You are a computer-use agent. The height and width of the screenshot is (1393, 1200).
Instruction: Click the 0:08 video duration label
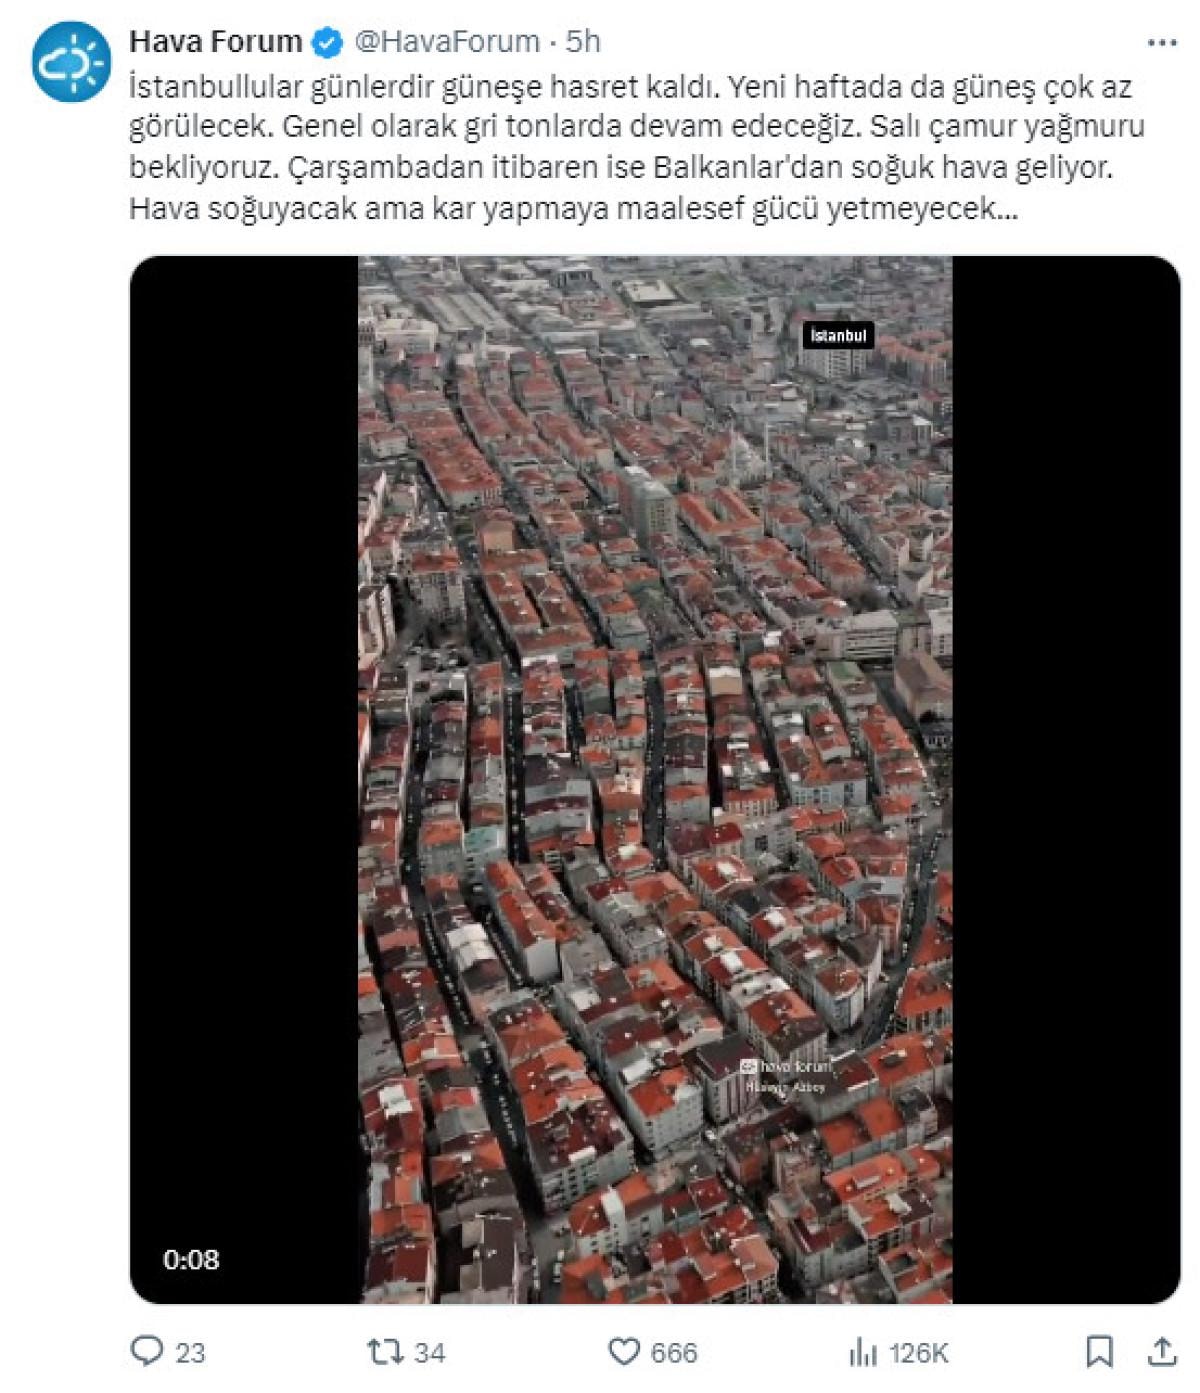191,1259
